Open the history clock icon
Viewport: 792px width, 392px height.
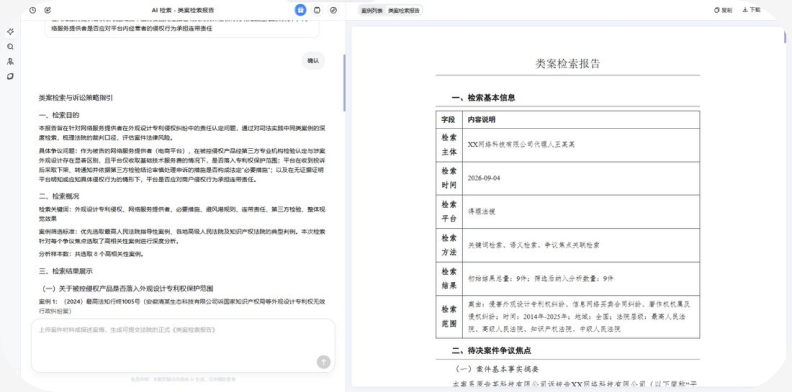pyautogui.click(x=33, y=10)
